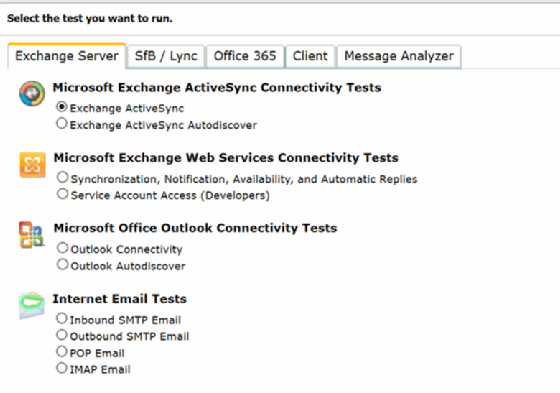Click the Microsoft Exchange Web Services Connectivity Tests heading
Screen dimensions: 560x393
[x=226, y=158]
